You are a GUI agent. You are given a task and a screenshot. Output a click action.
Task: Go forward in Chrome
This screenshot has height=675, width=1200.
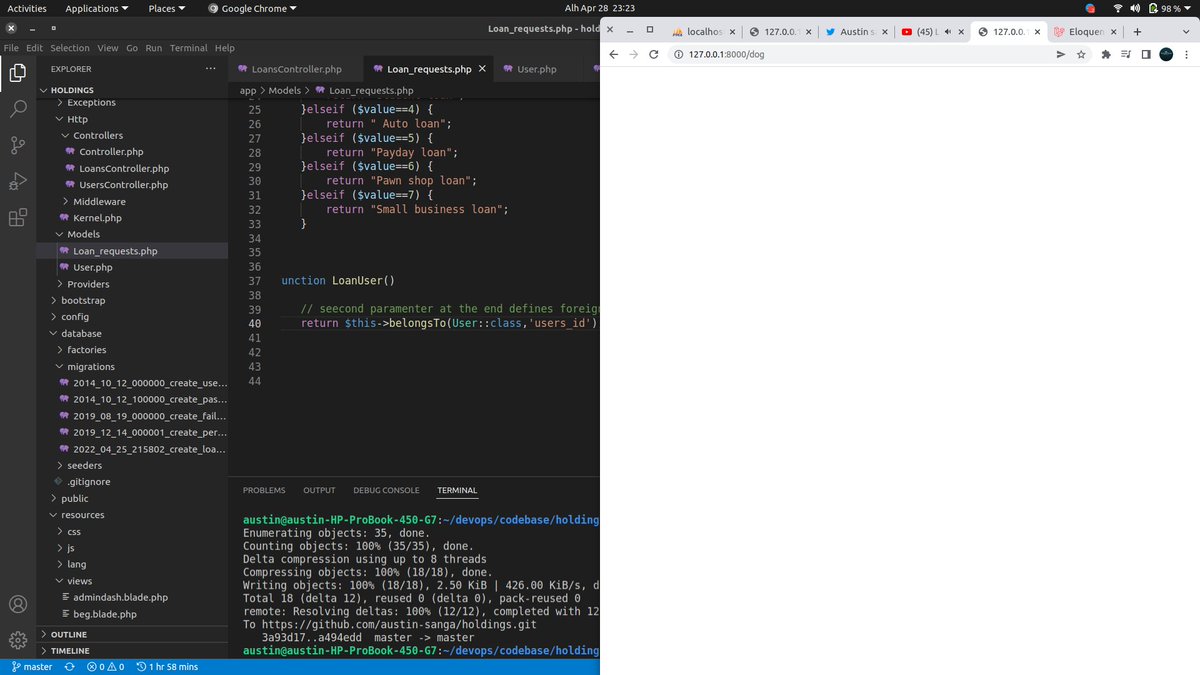tap(633, 55)
